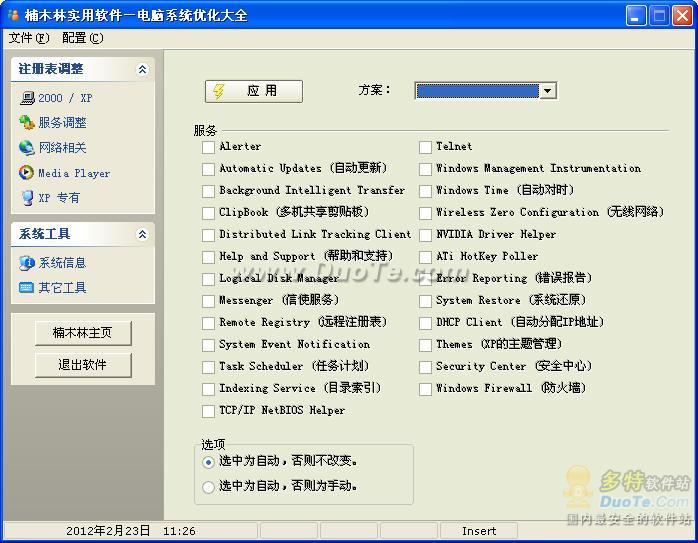Click the 应用 (Apply) button
This screenshot has width=698, height=543.
point(253,91)
